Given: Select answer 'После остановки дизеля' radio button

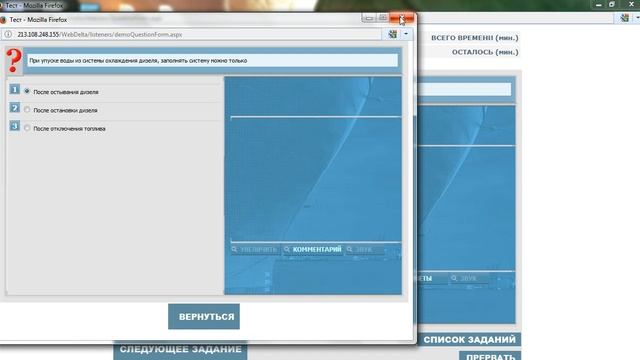Looking at the screenshot, I should pyautogui.click(x=27, y=110).
